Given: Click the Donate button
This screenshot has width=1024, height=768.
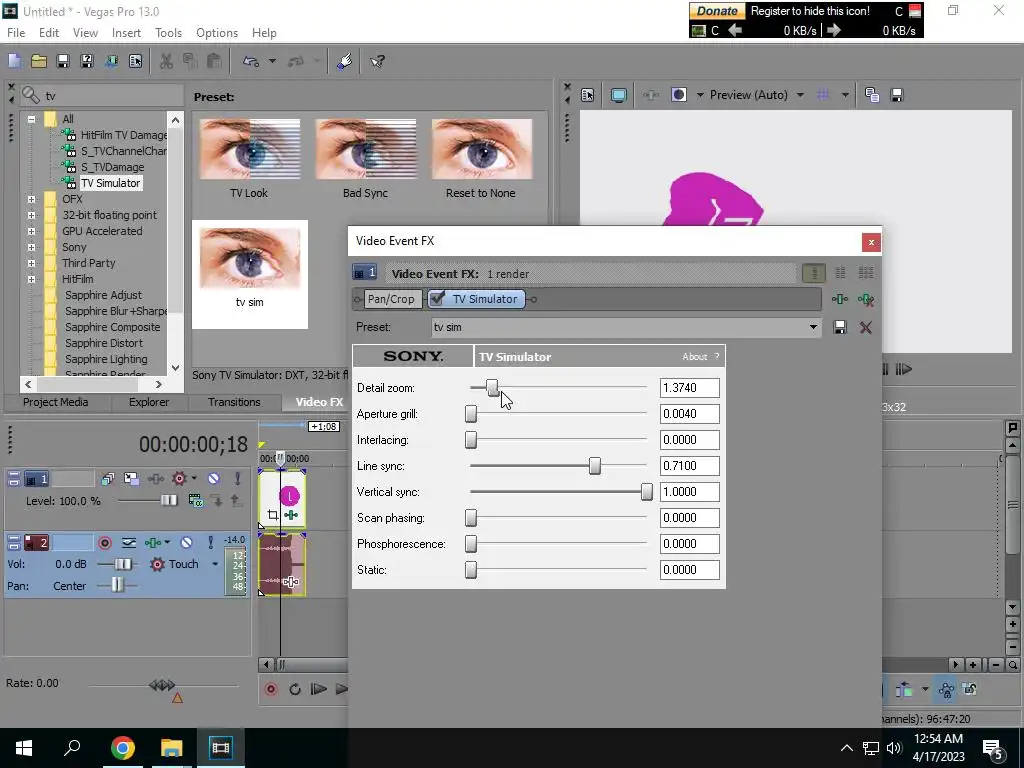Looking at the screenshot, I should tap(717, 11).
